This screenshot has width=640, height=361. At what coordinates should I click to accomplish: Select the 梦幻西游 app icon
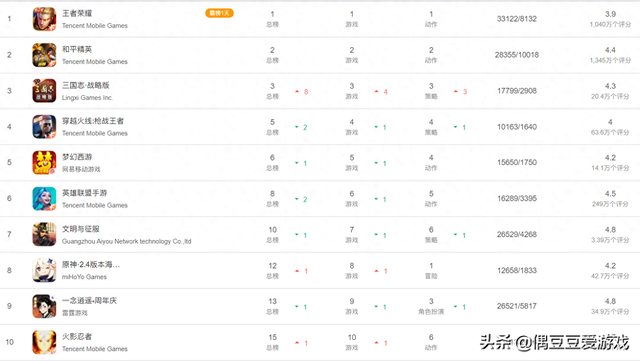(44, 162)
